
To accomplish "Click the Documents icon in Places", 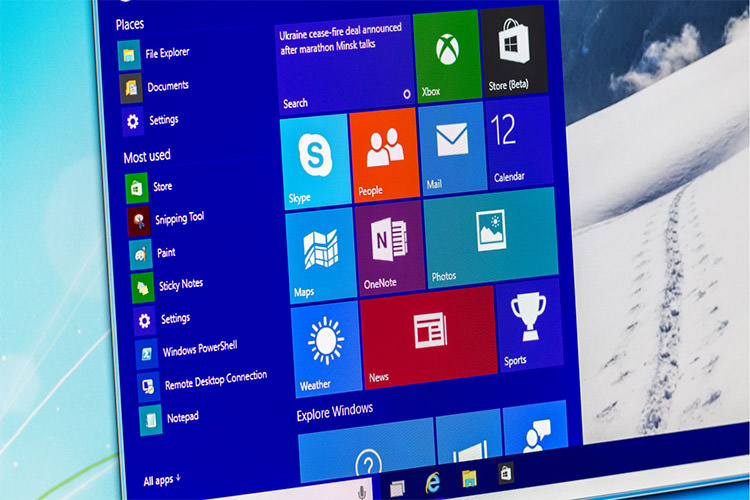I will click(131, 88).
